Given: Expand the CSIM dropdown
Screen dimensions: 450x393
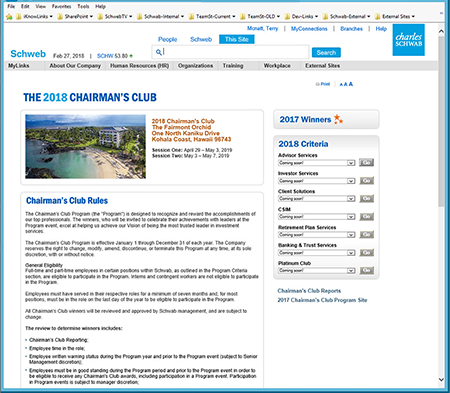Looking at the screenshot, I should [316, 217].
